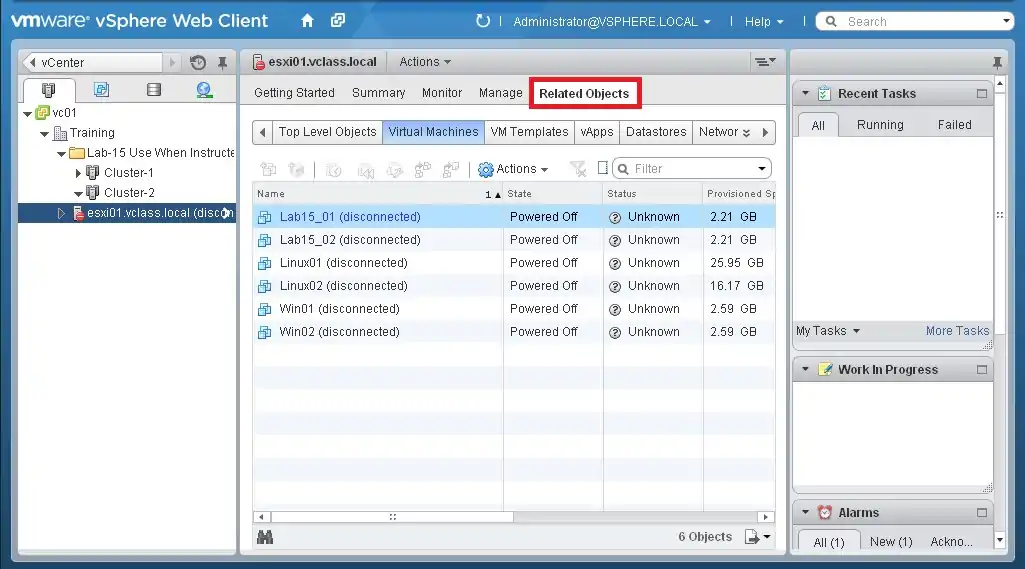Screen dimensions: 1025x569
Task: Collapse the Alarms panel
Action: [x=806, y=513]
